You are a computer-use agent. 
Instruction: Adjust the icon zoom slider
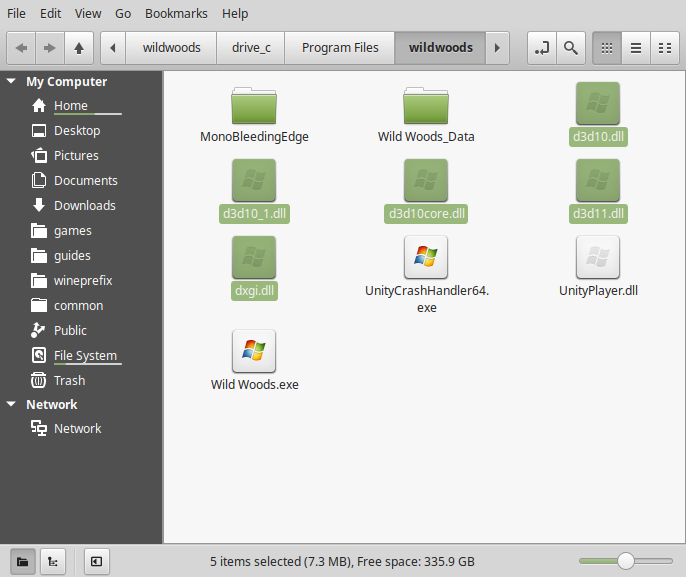click(x=626, y=561)
